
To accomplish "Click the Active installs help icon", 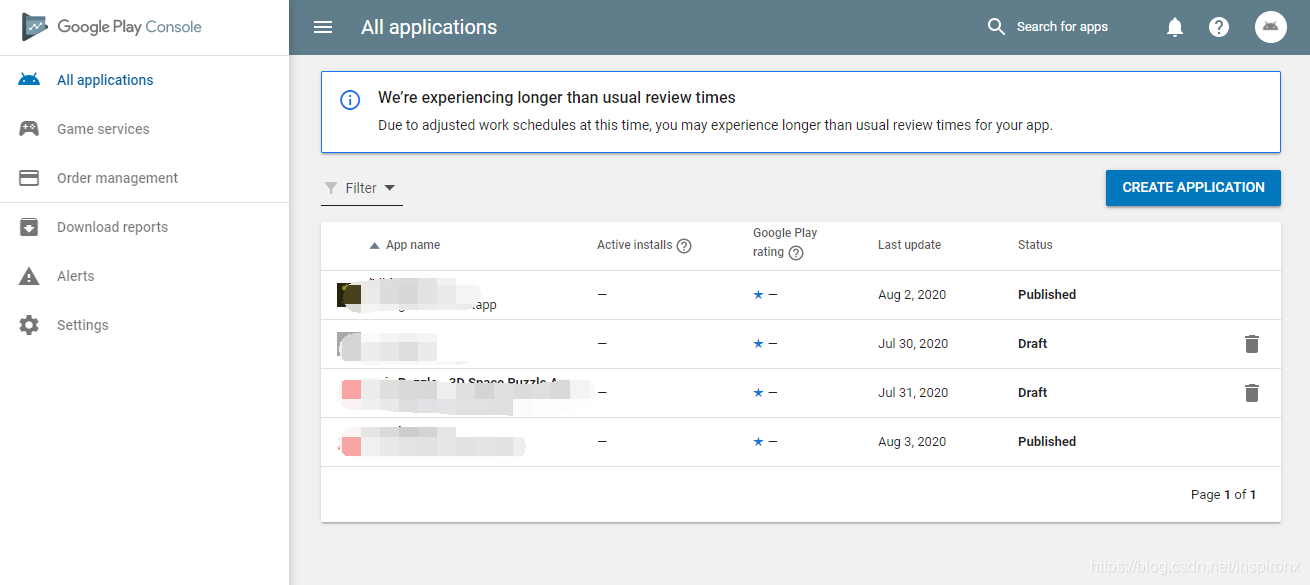I will tap(684, 246).
